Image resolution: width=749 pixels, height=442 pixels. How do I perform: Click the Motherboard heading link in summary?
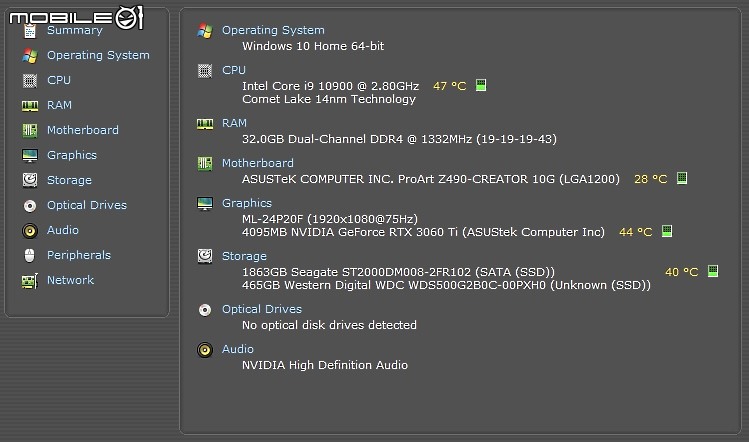(258, 163)
